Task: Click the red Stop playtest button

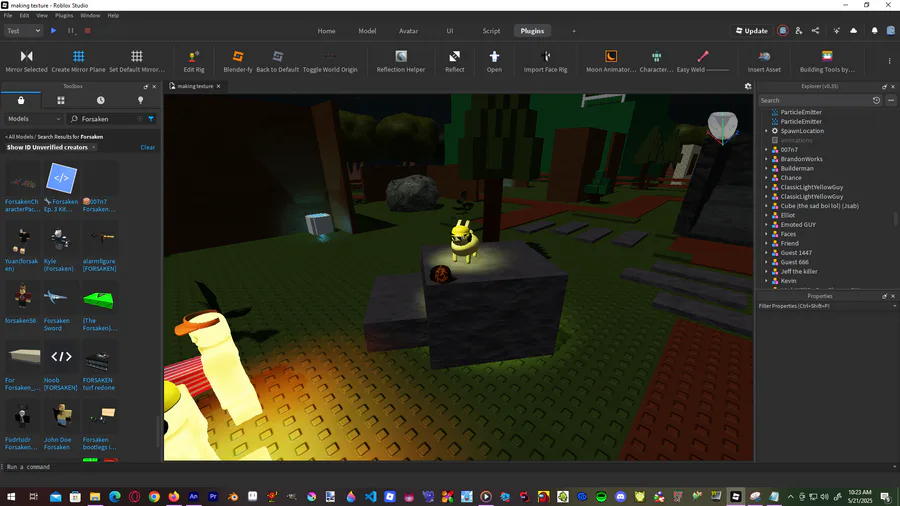Action: click(87, 31)
